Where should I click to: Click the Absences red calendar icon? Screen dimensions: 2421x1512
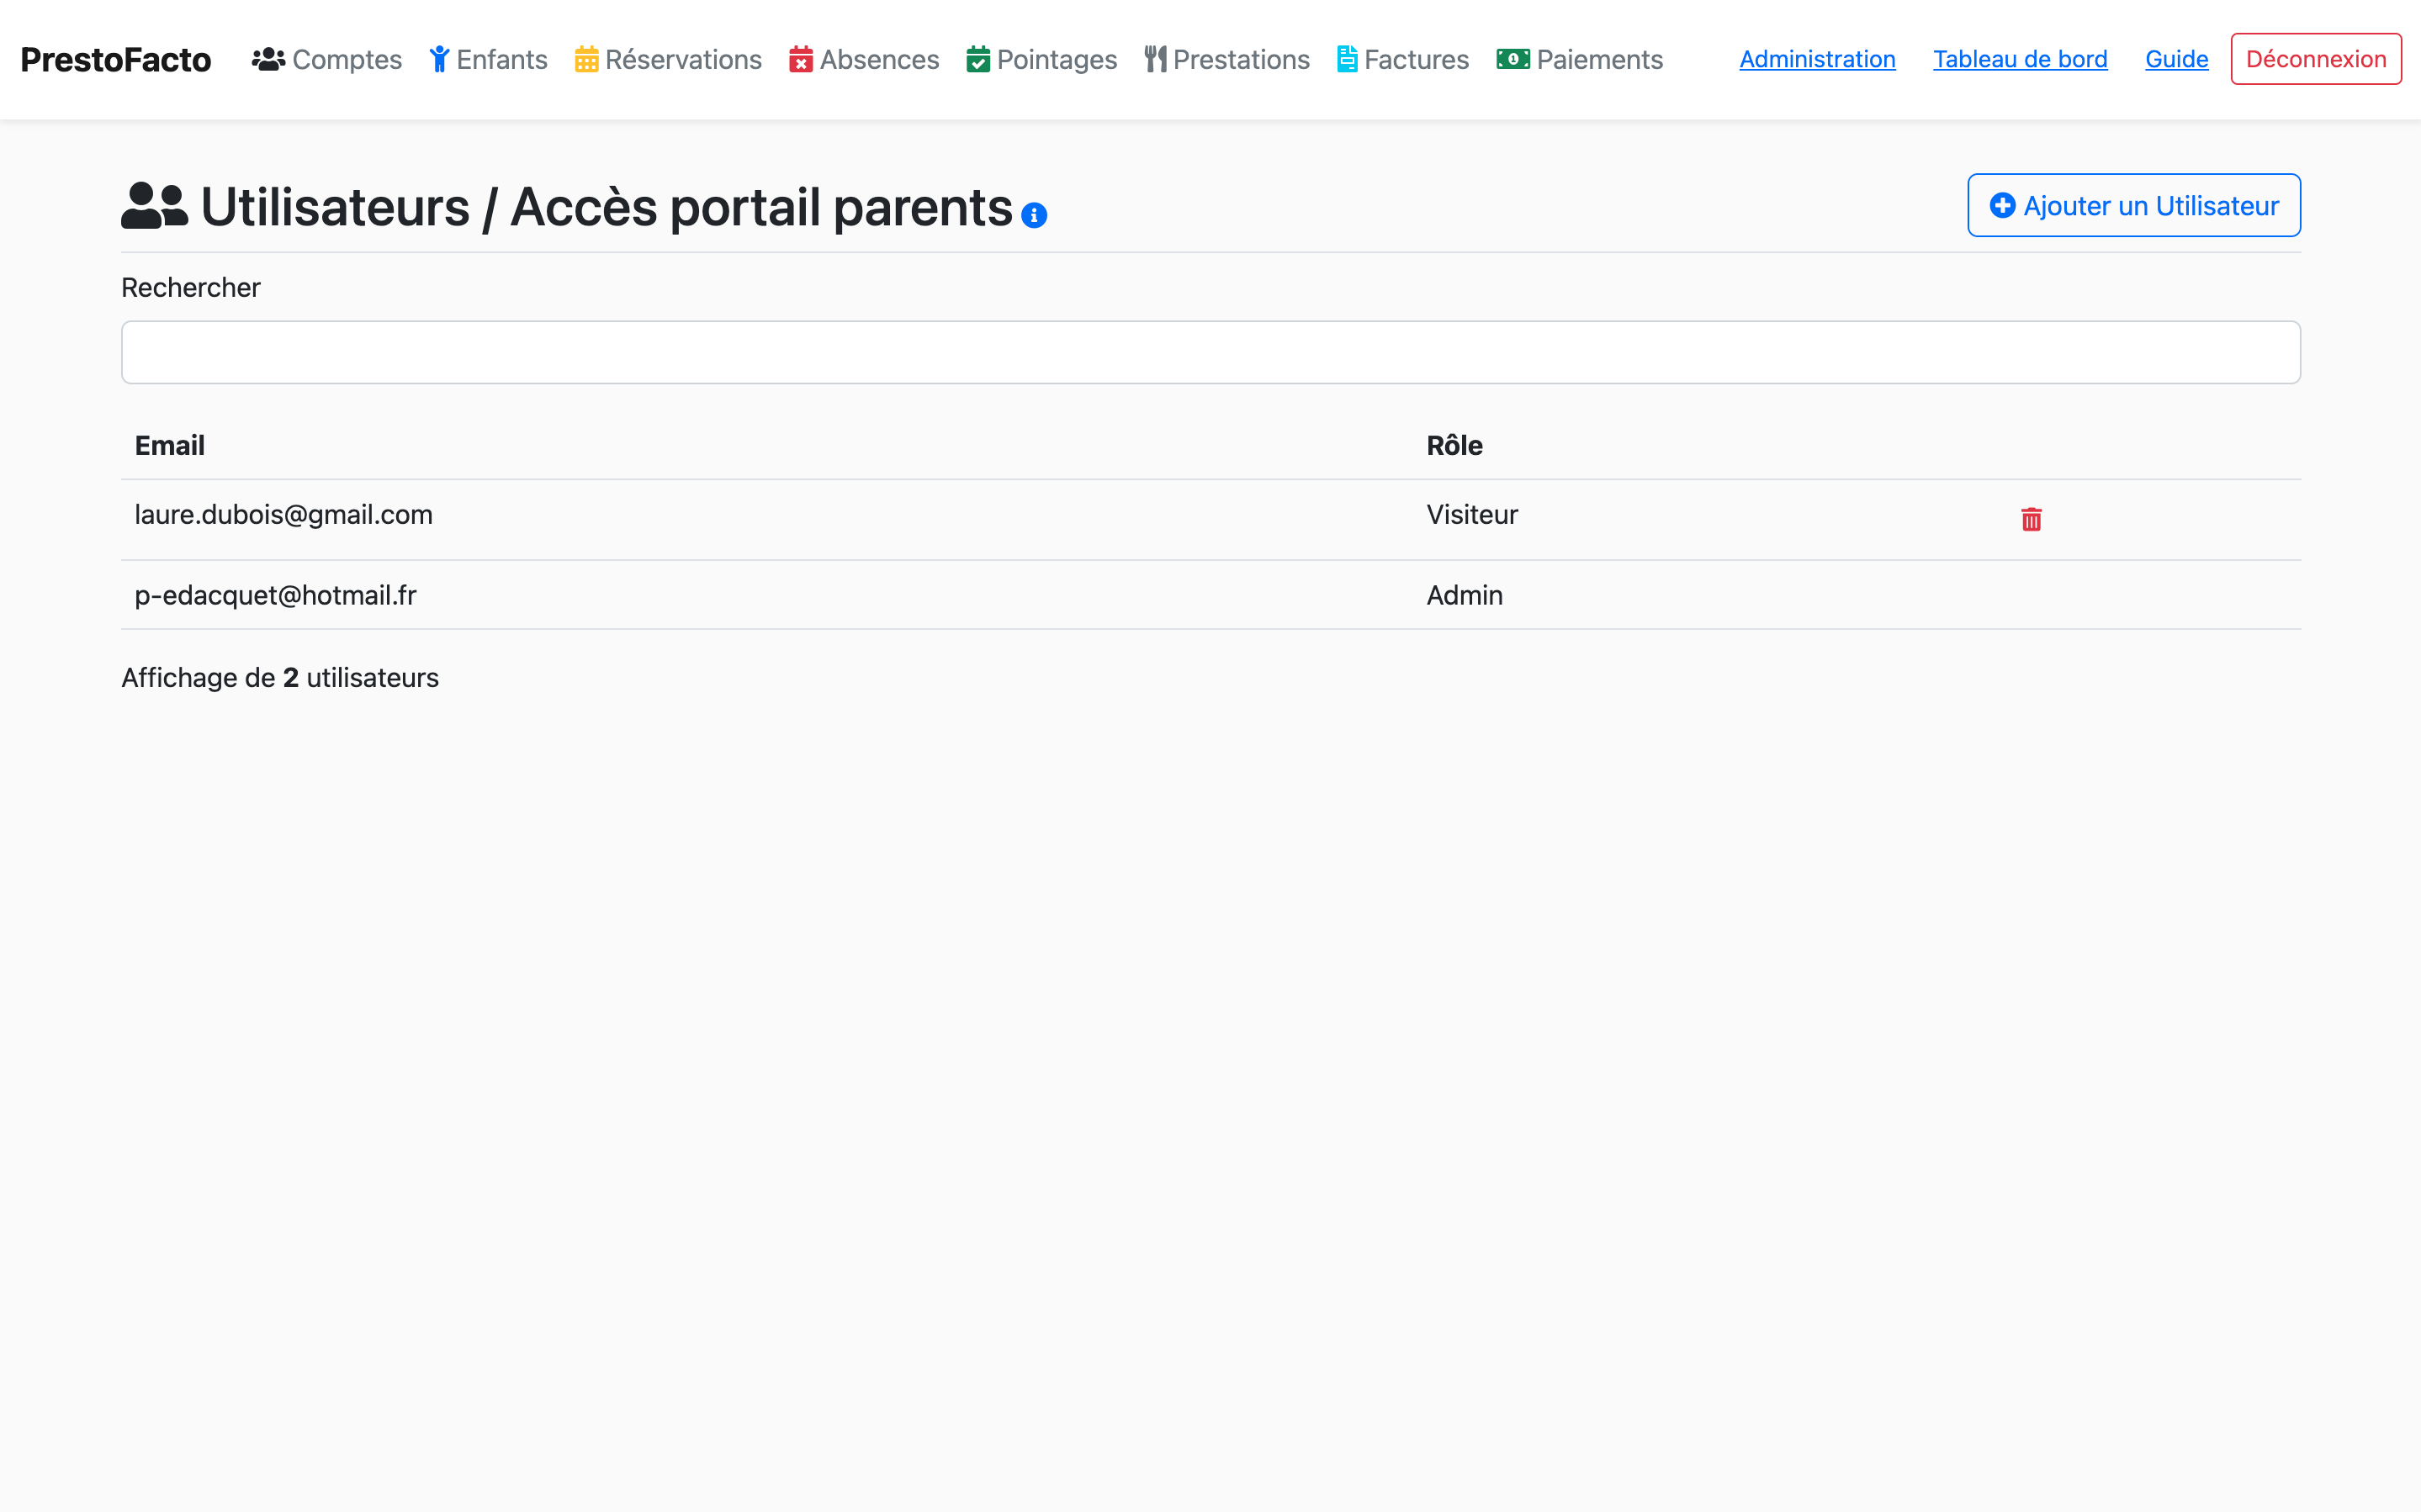800,60
